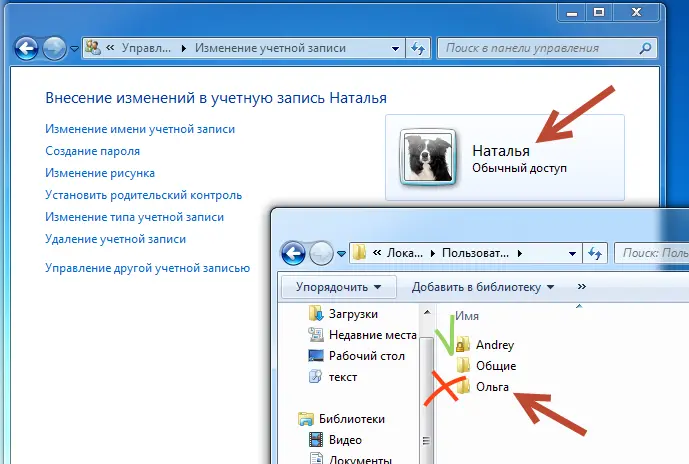Open the Видео library
The width and height of the screenshot is (689, 464).
tap(344, 440)
